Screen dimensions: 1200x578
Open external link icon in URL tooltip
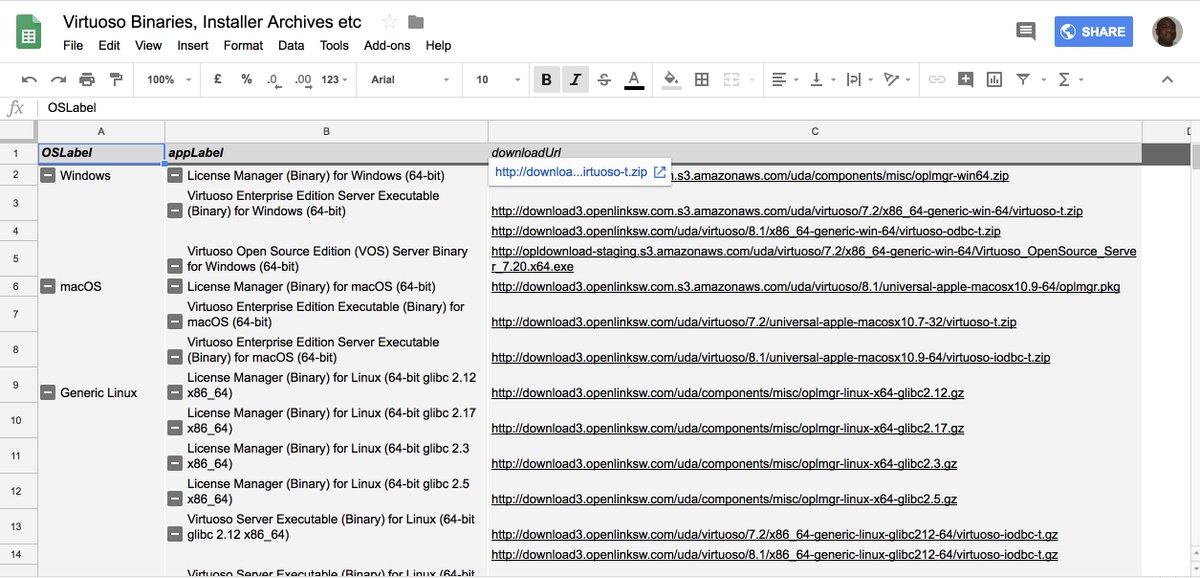tap(659, 172)
